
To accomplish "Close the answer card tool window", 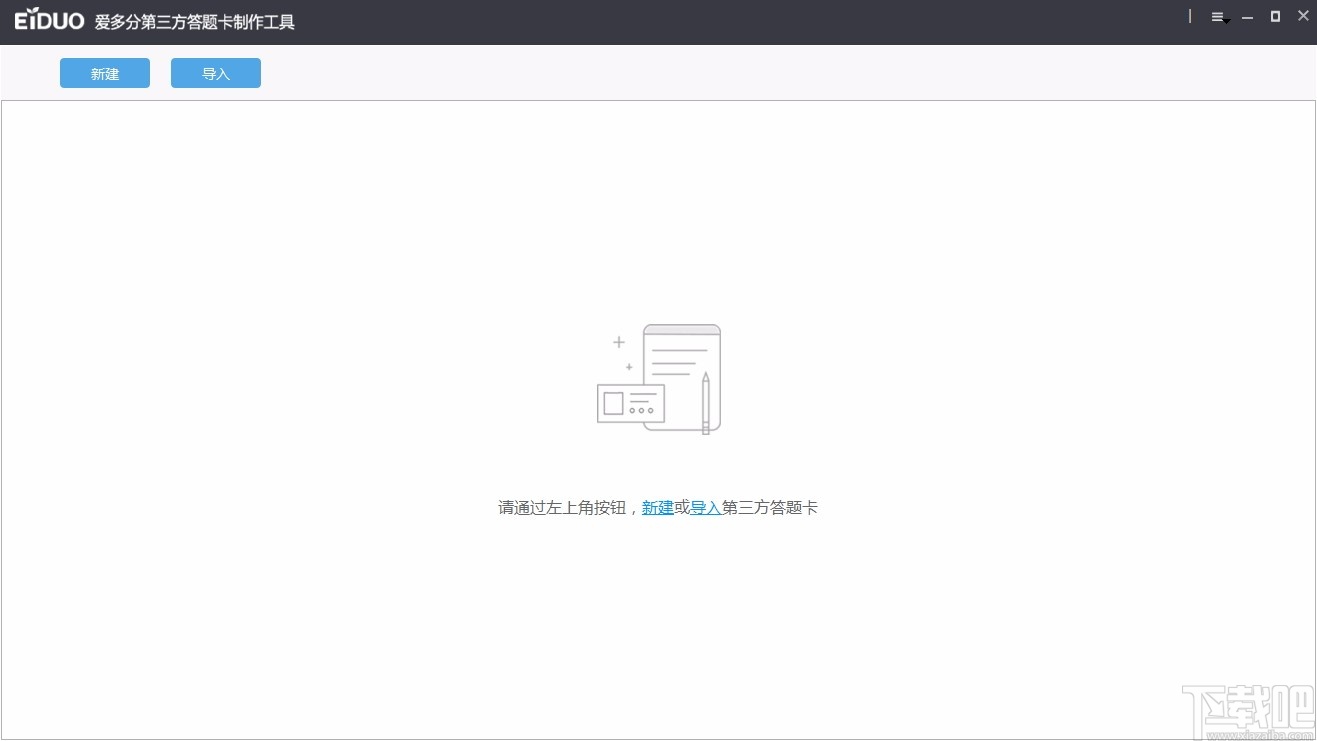I will [x=1303, y=16].
